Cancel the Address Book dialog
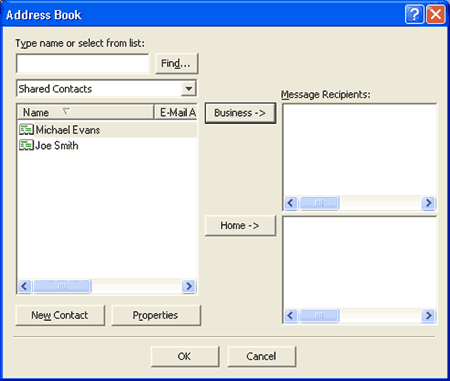 [261, 357]
